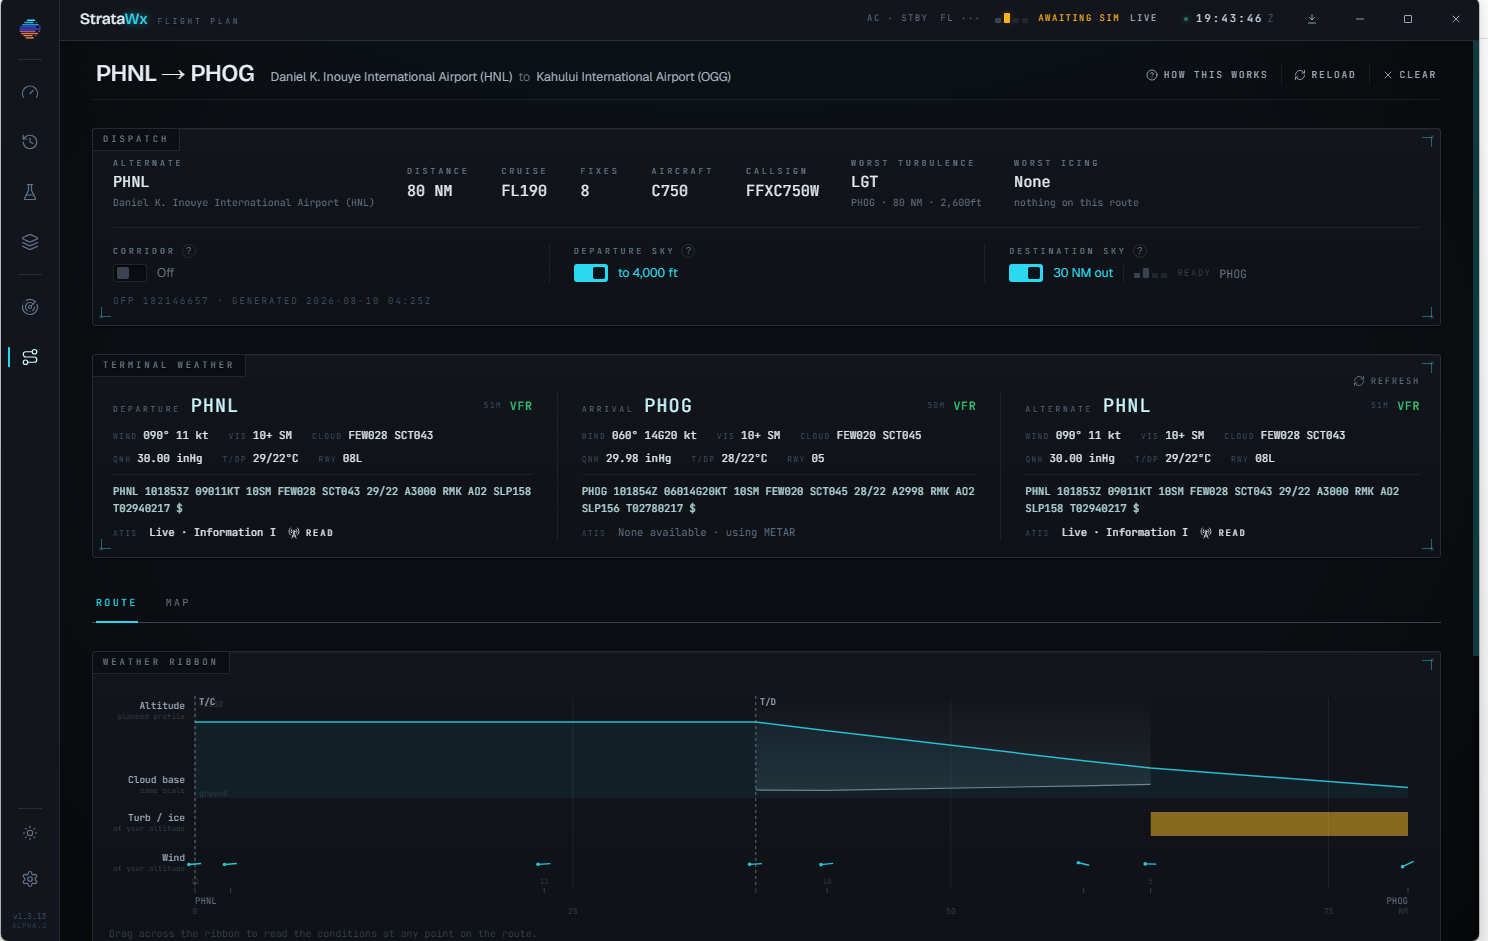Collapse the Weather Ribbon panel corner expander

point(1428,664)
